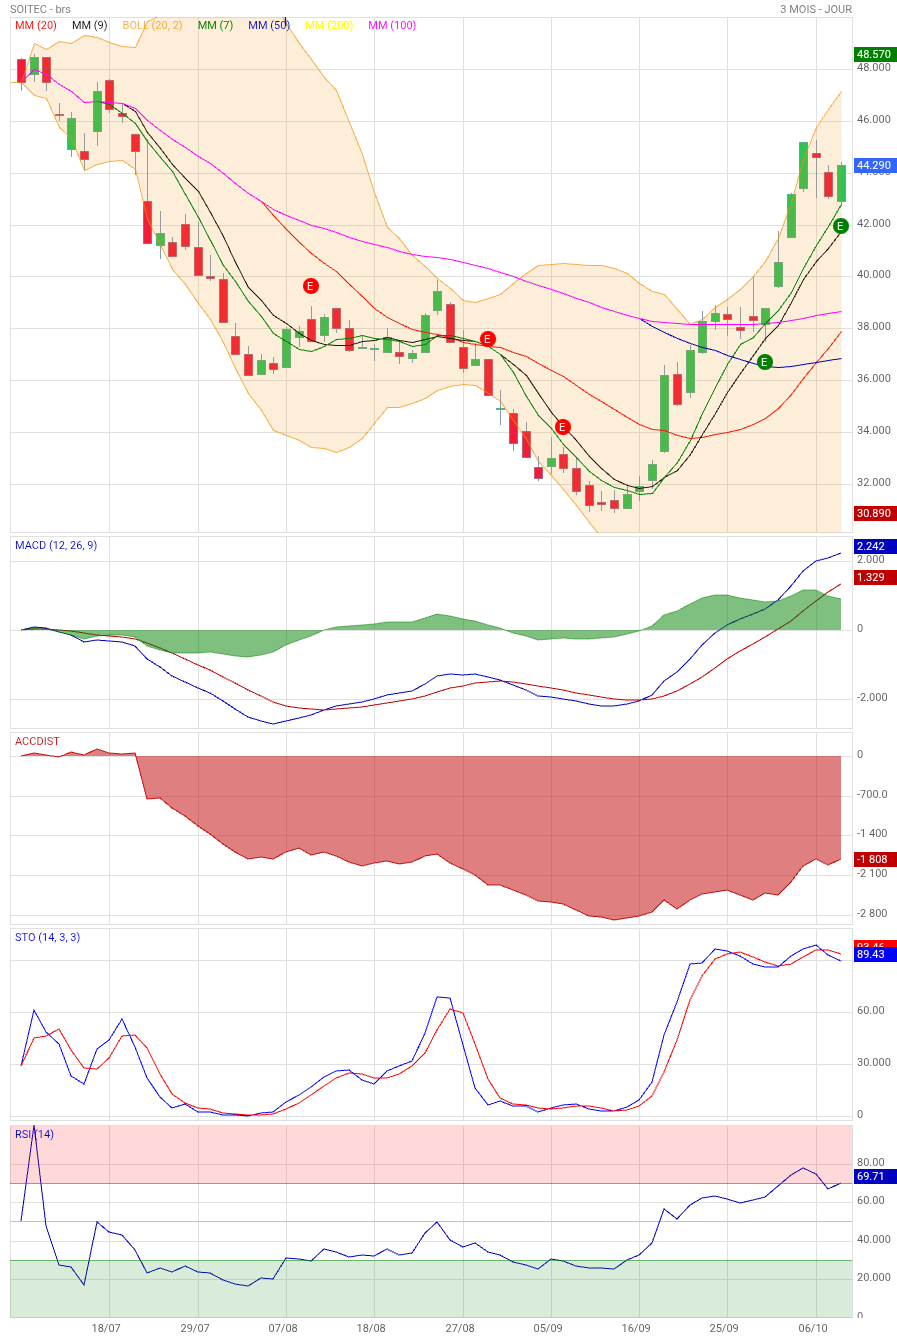This screenshot has width=897, height=1338.
Task: Click the 40.000 price axis label
Action: (873, 275)
